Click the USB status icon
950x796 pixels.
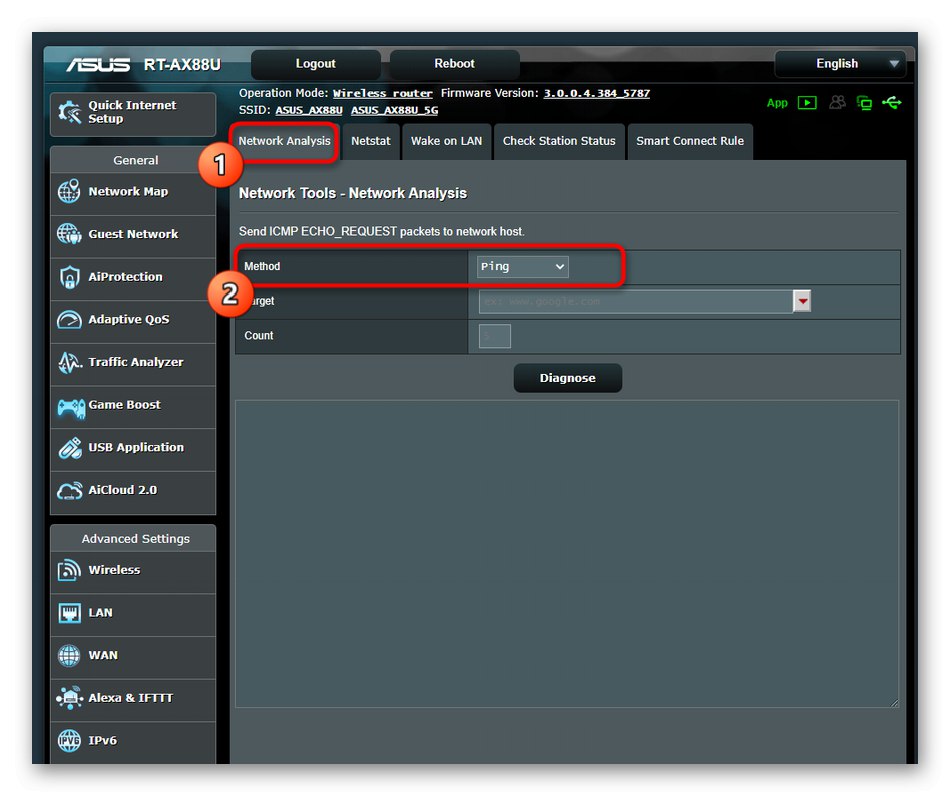tap(892, 102)
